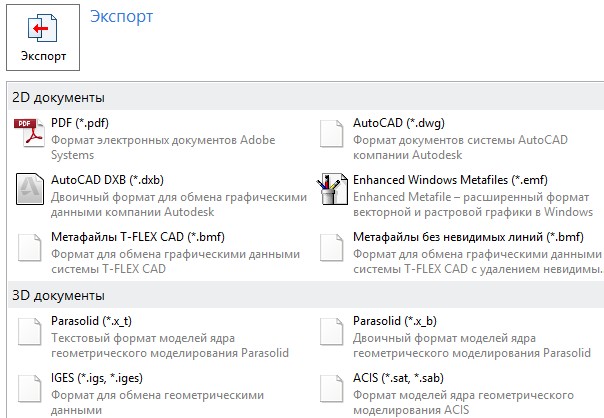604x418 pixels.
Task: Click the AutoCAD (*.dwg) document icon
Action: 332,133
